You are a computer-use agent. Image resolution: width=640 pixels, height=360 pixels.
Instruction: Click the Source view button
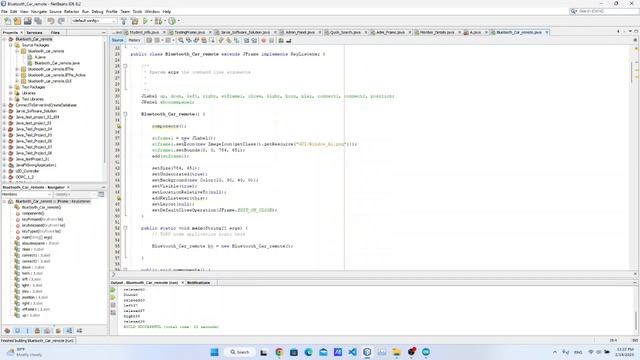pos(118,40)
